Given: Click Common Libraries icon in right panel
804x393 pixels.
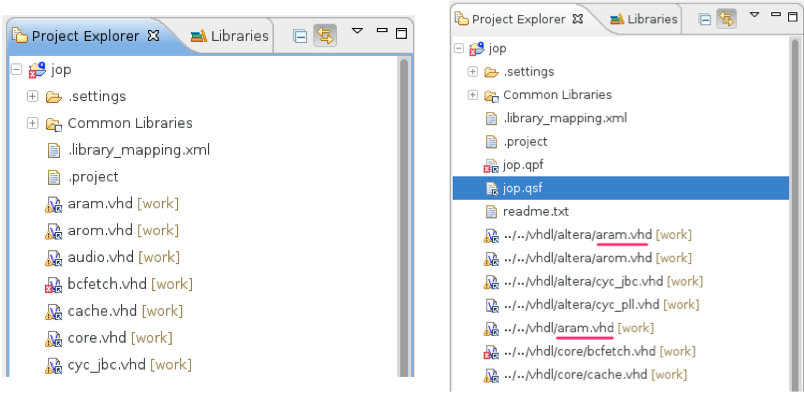Looking at the screenshot, I should [x=492, y=95].
